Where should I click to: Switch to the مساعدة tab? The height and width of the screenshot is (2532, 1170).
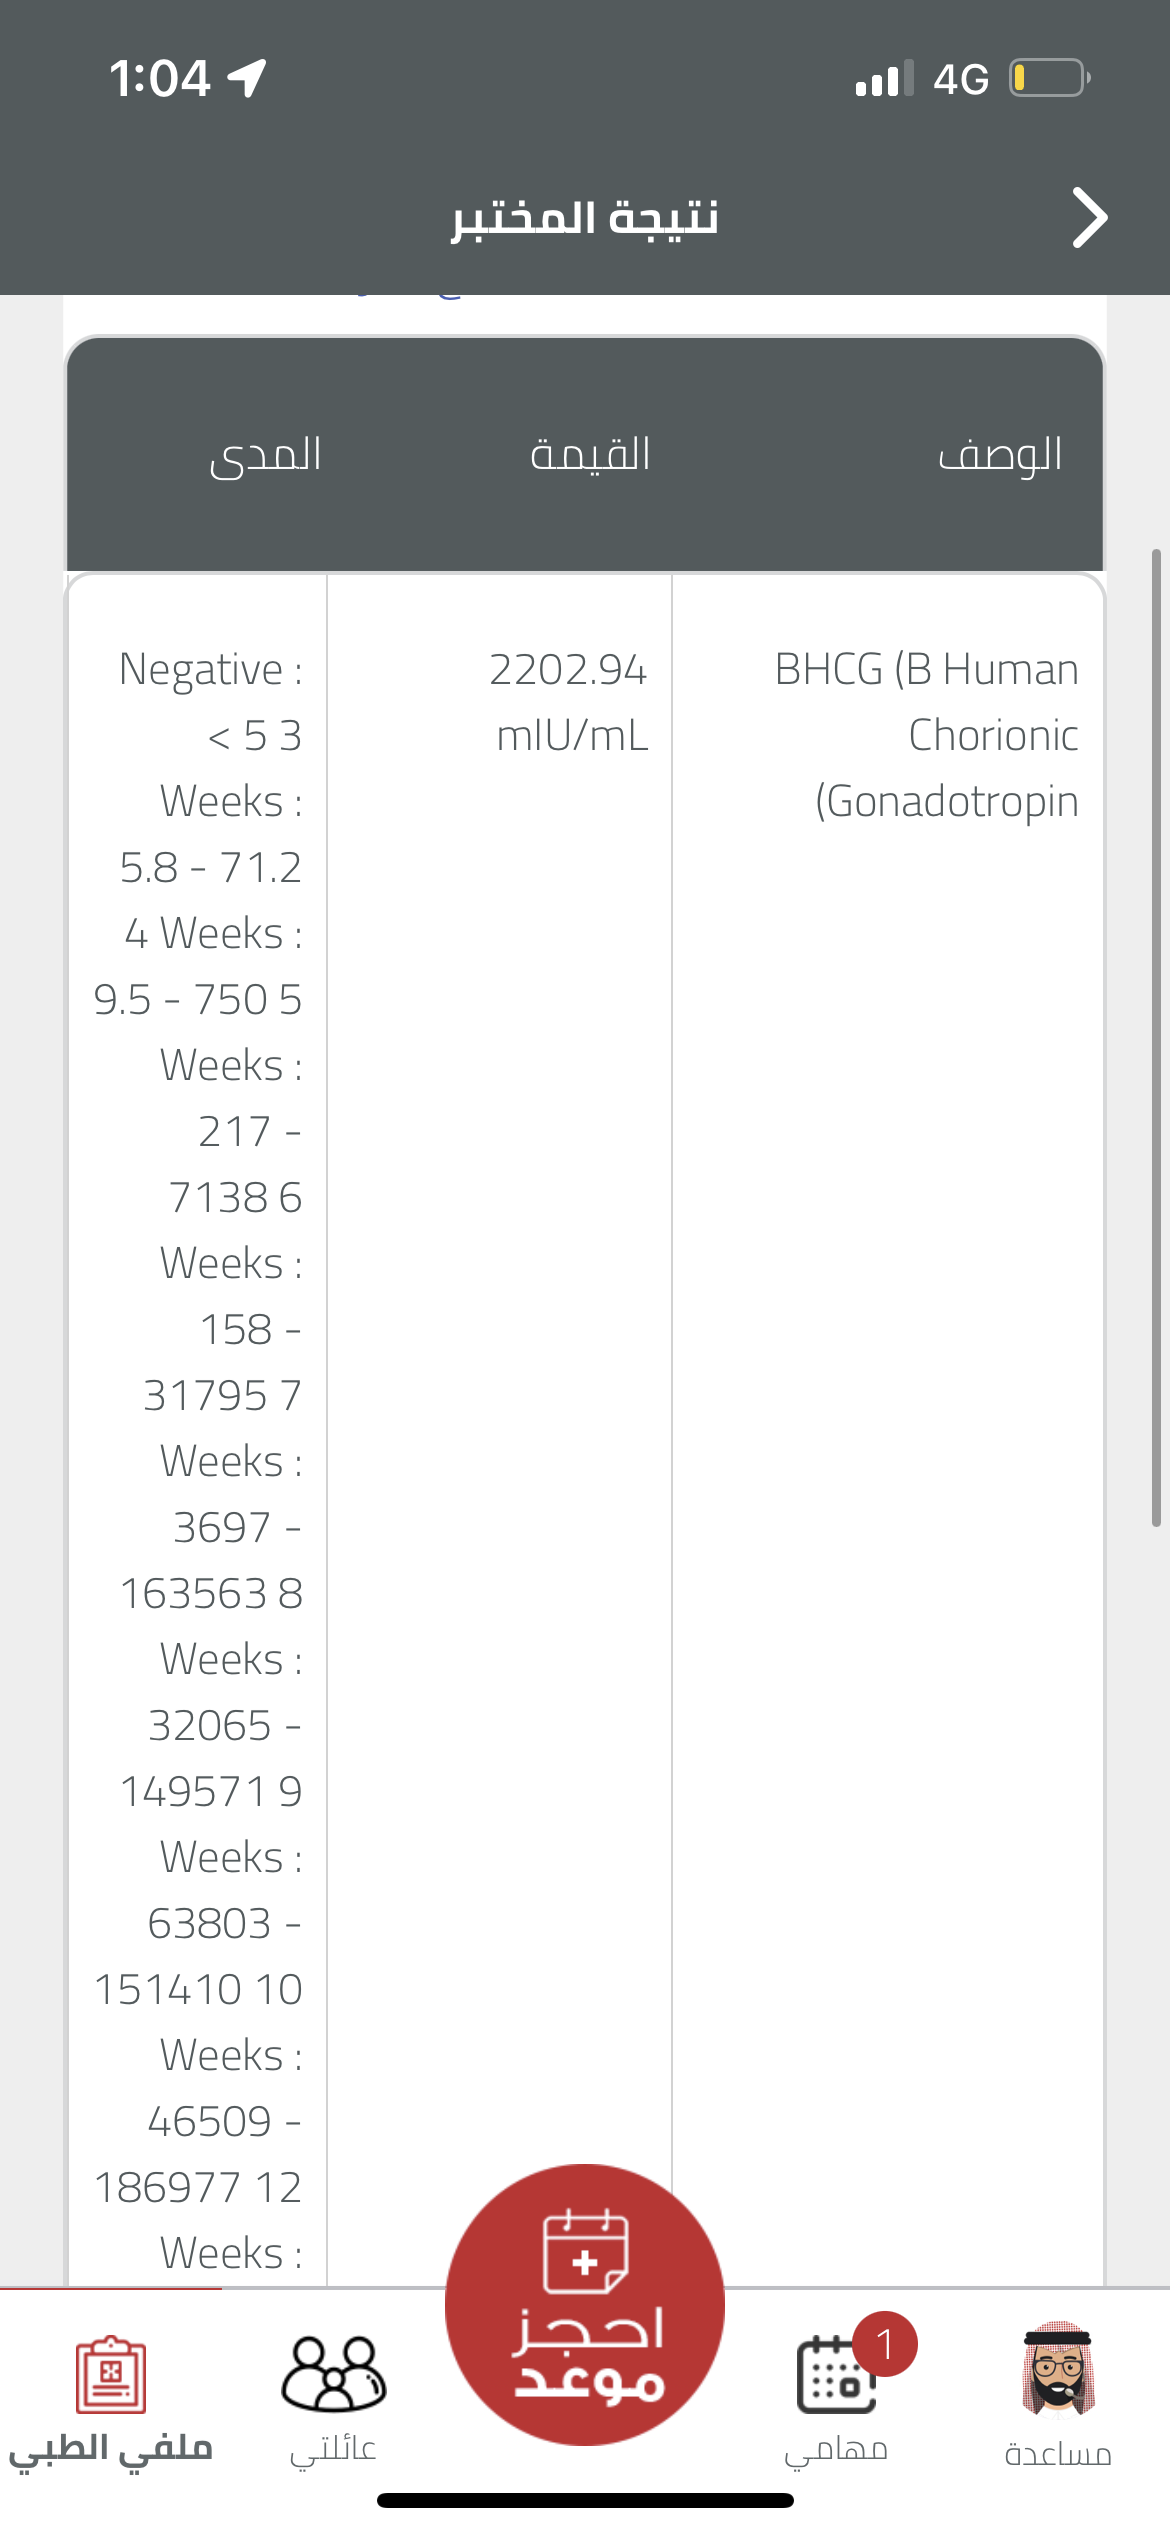tap(1058, 2453)
